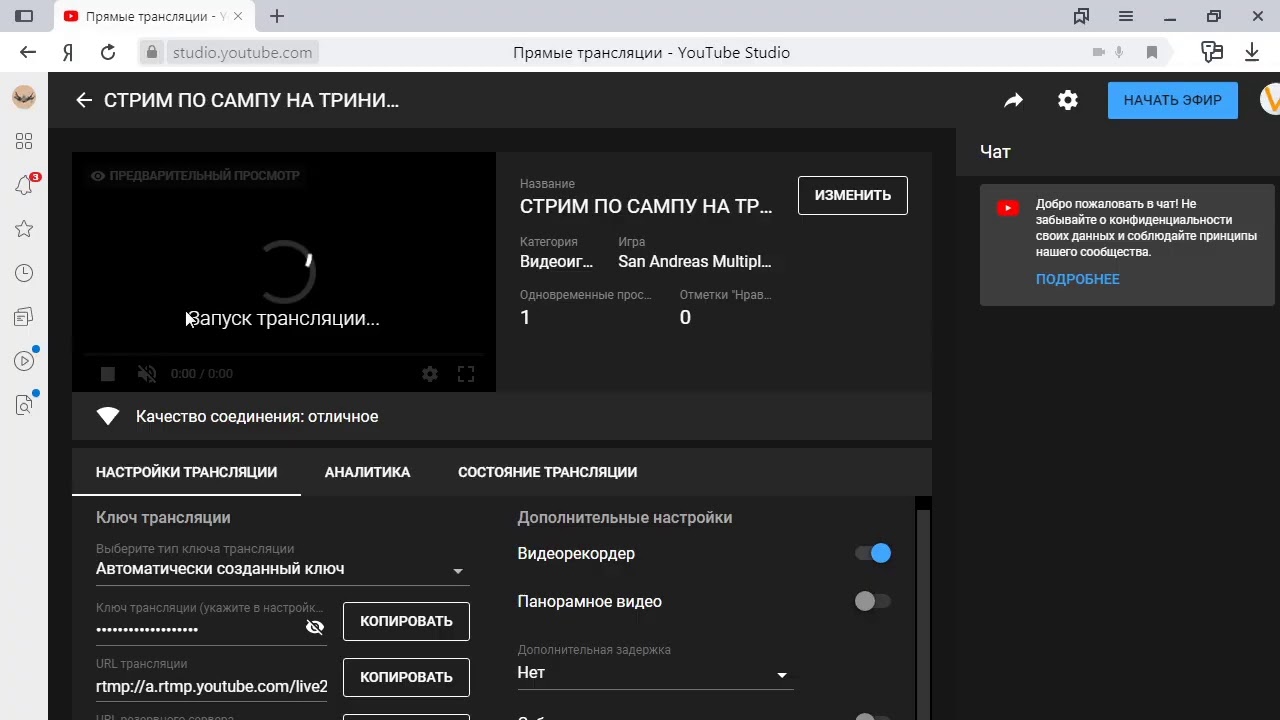This screenshot has width=1280, height=720.
Task: Click the stream title СТРИМ ПО САМПУ НА ТР...
Action: coord(646,207)
